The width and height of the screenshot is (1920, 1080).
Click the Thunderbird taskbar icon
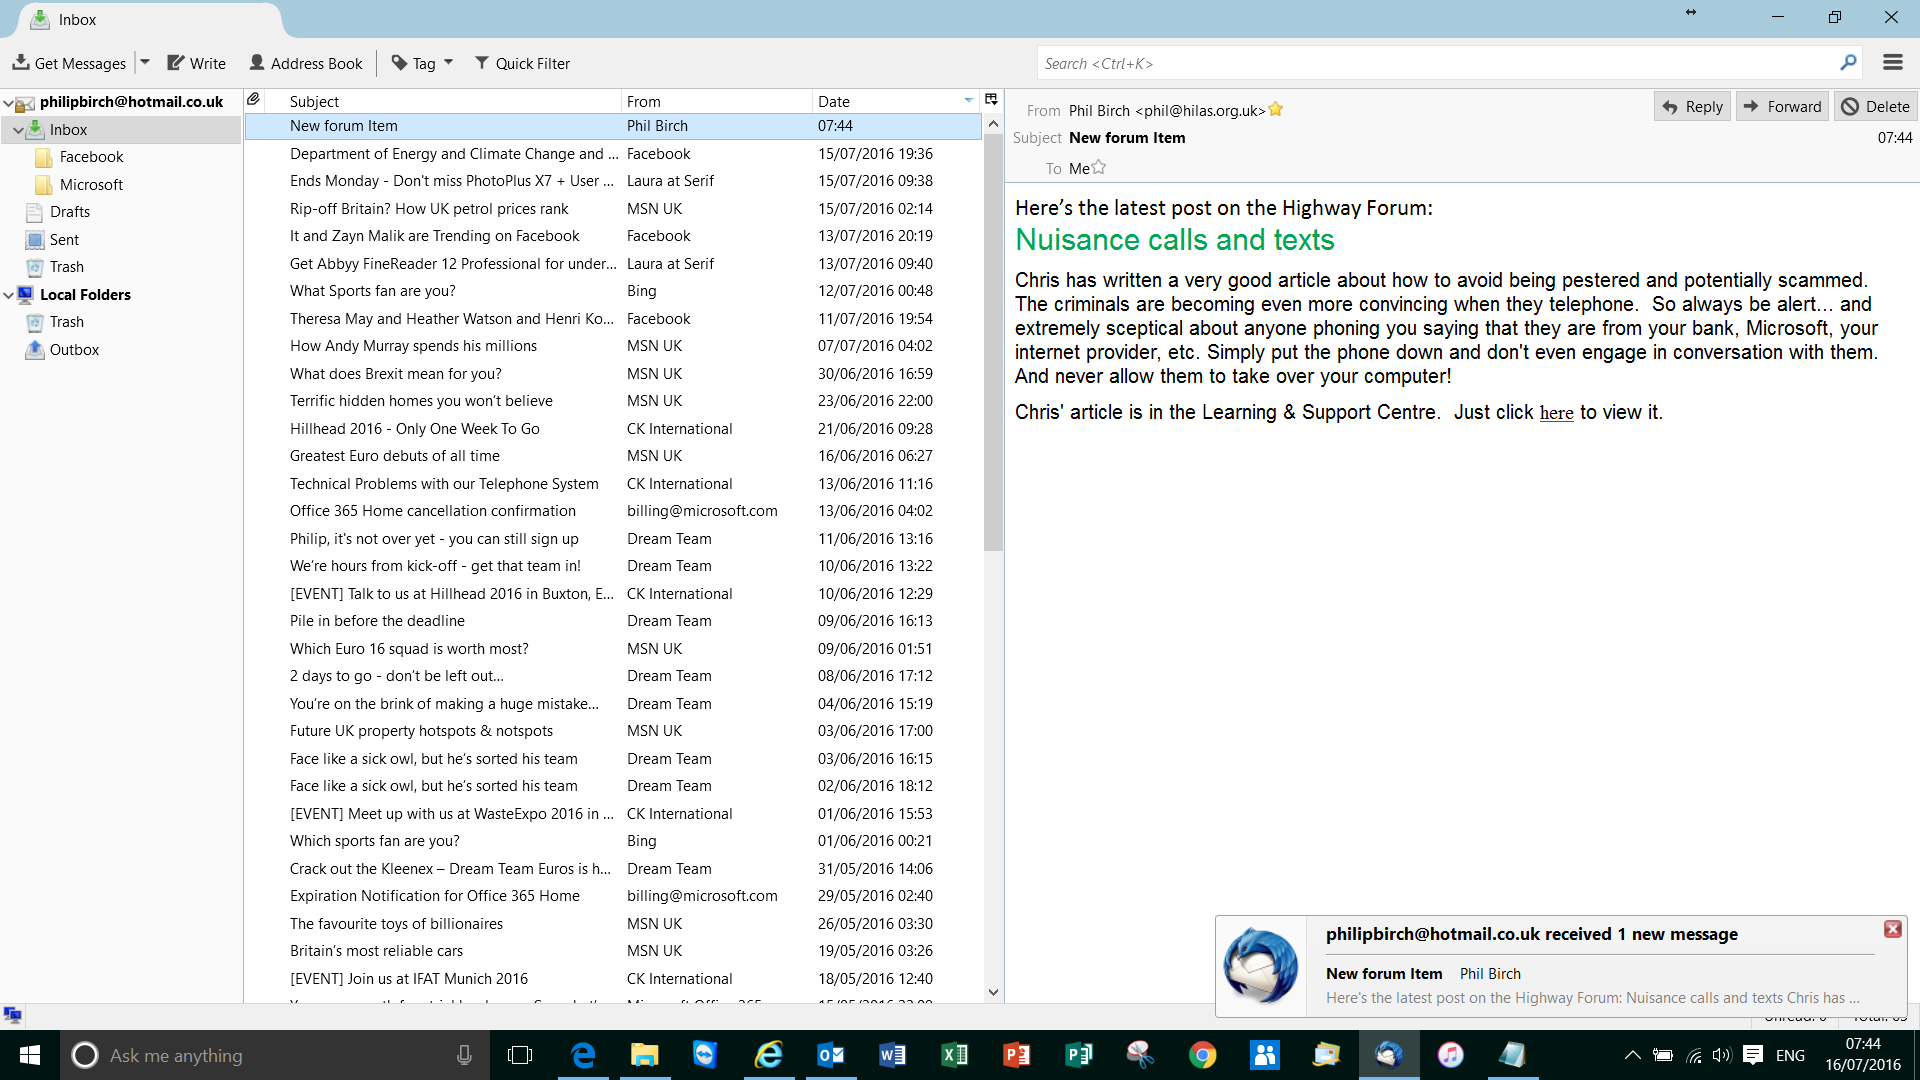[x=1388, y=1055]
